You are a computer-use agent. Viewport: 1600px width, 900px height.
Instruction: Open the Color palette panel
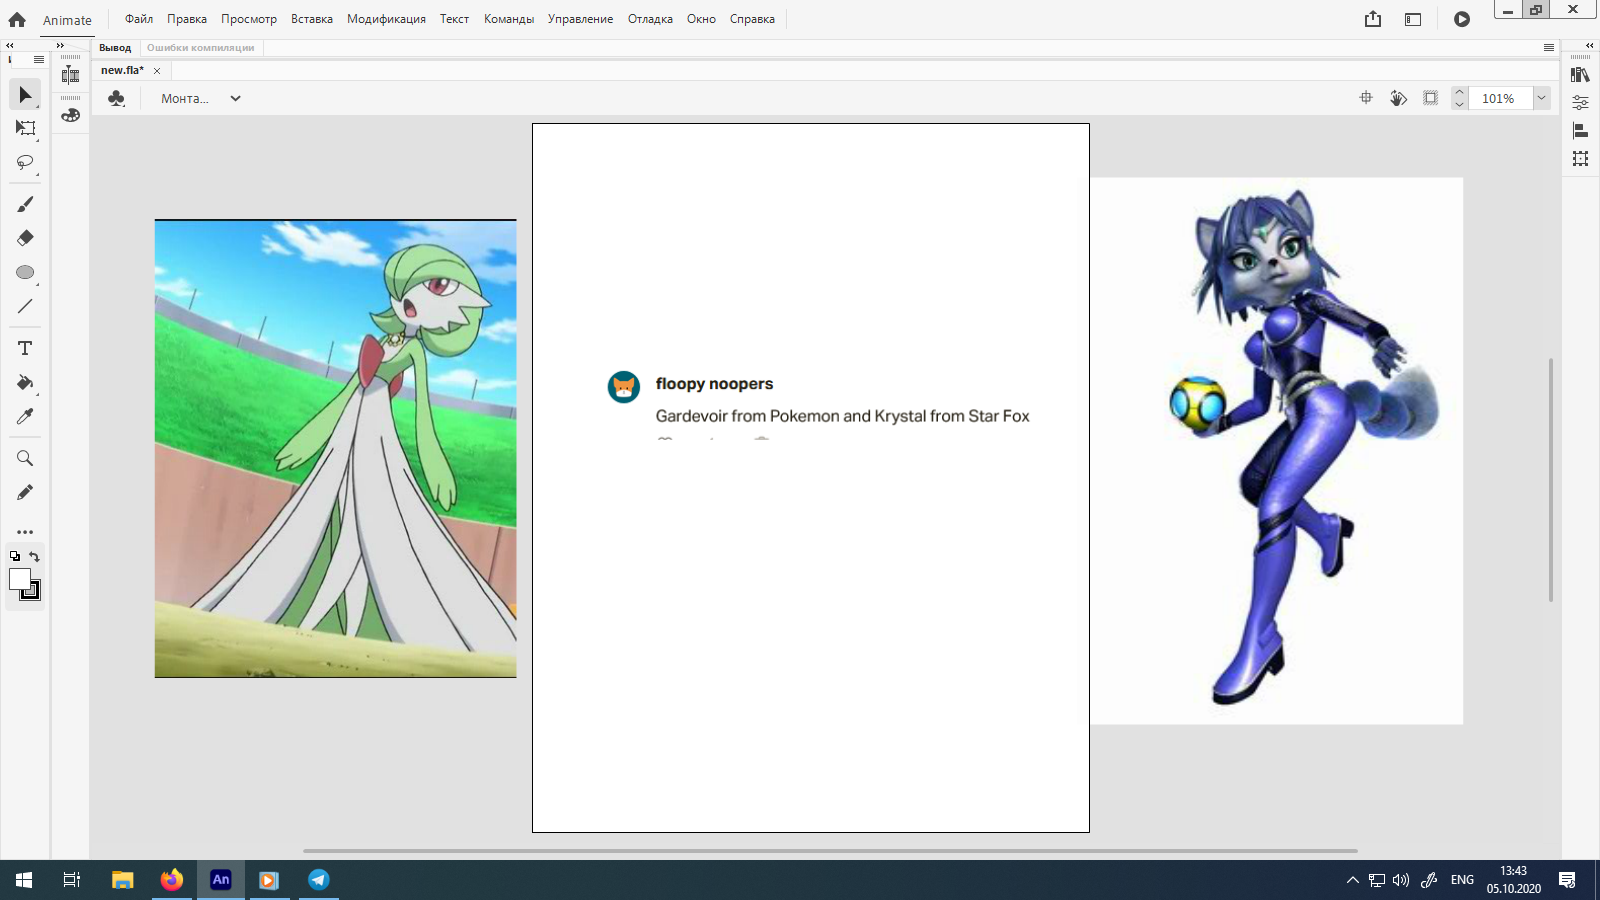click(70, 115)
